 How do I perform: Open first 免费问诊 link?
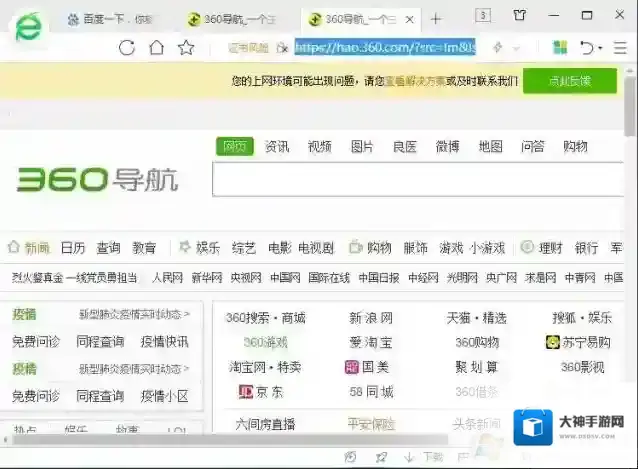click(x=36, y=341)
